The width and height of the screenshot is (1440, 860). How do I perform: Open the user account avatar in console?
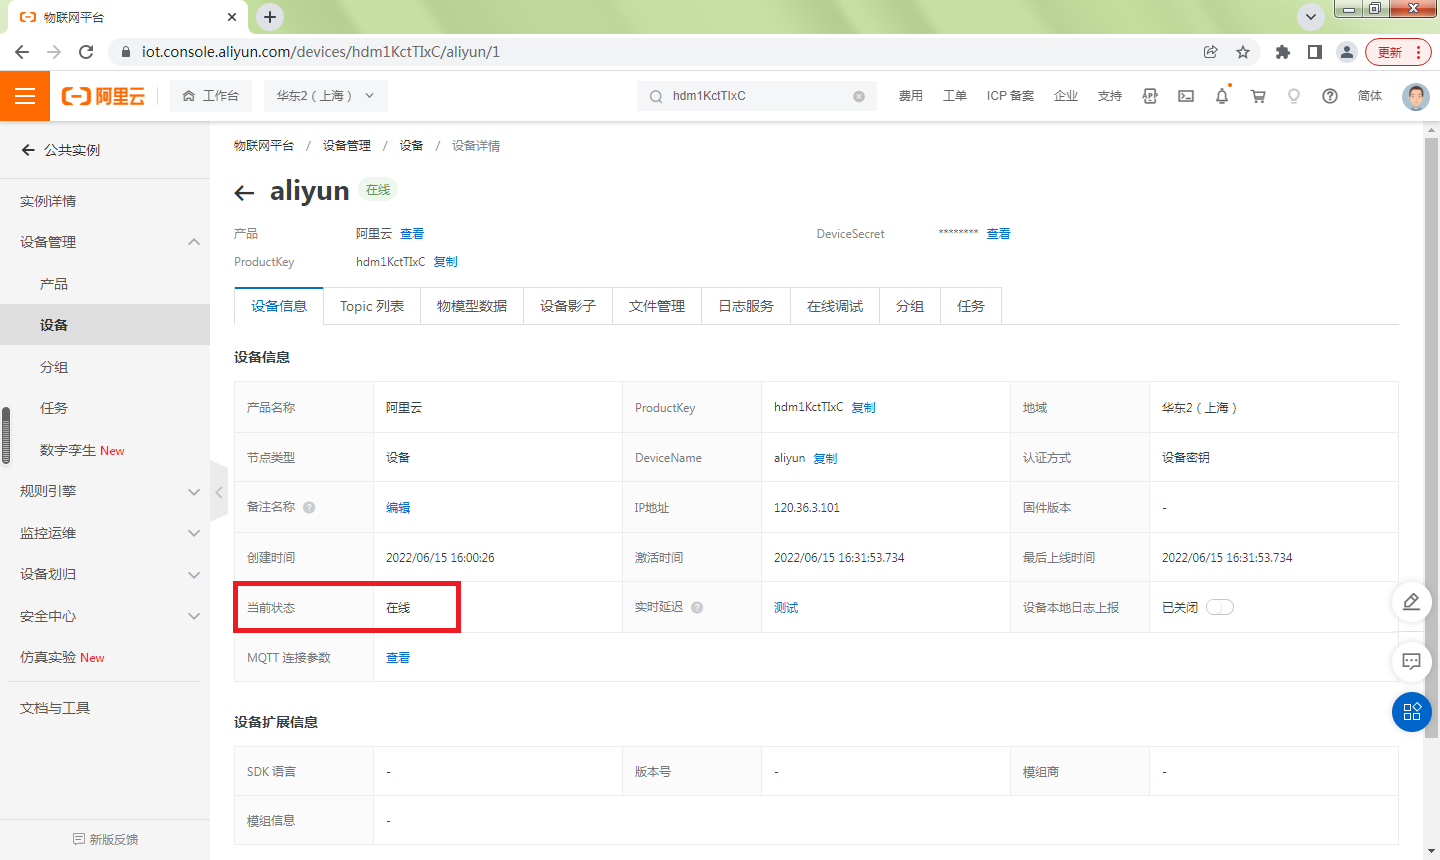[x=1415, y=96]
